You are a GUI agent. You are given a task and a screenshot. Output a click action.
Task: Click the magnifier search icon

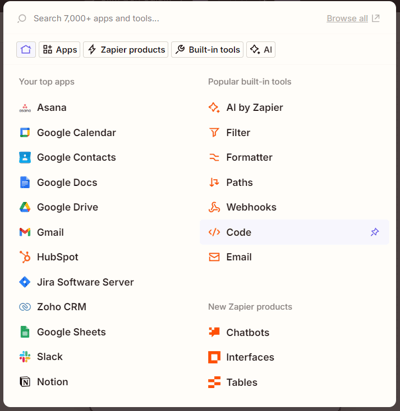22,18
